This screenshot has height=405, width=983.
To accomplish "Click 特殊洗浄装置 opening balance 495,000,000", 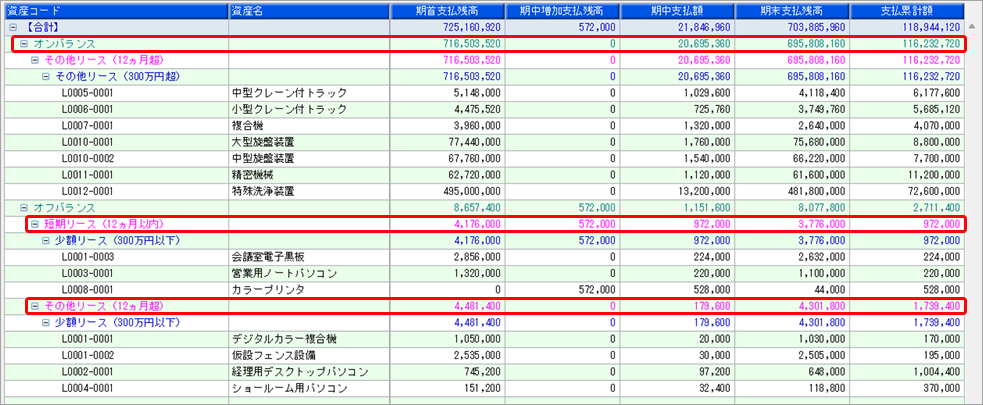I will click(x=473, y=191).
